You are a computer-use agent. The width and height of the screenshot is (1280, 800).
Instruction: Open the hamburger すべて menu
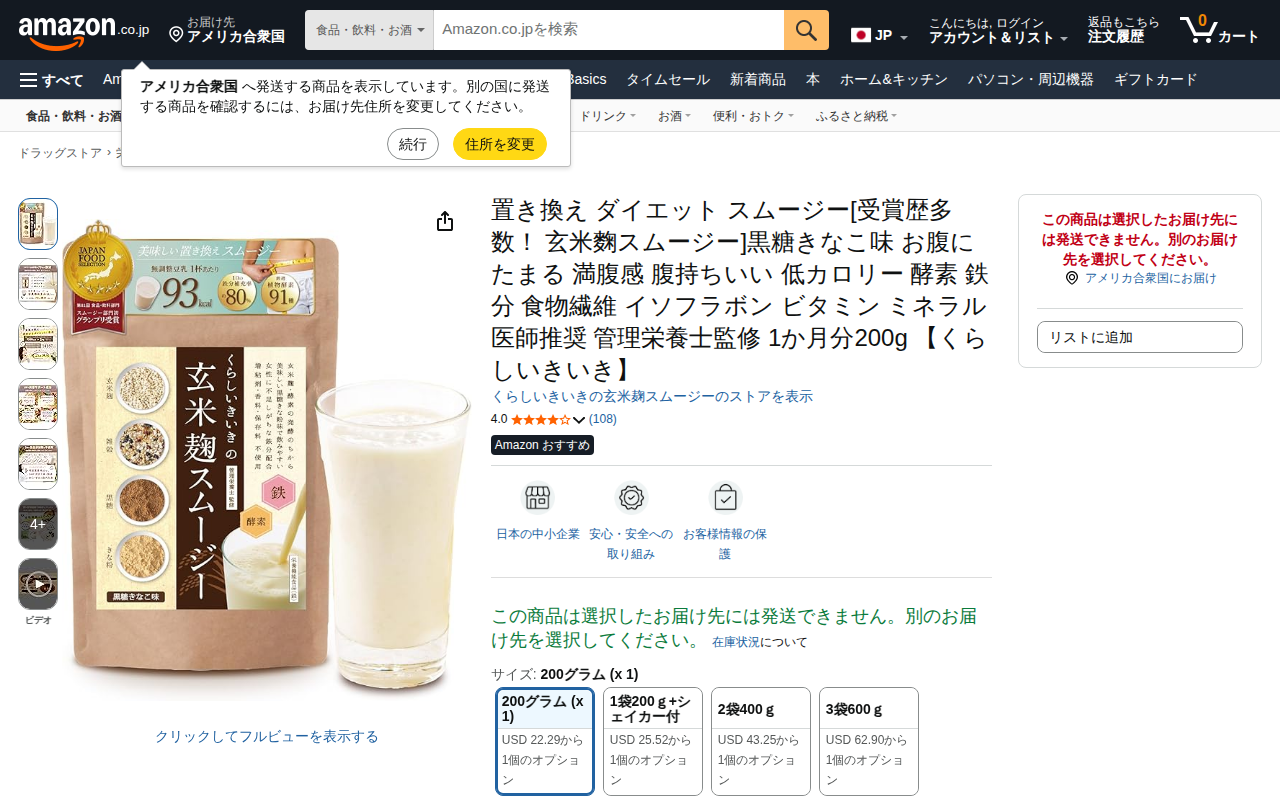(52, 80)
